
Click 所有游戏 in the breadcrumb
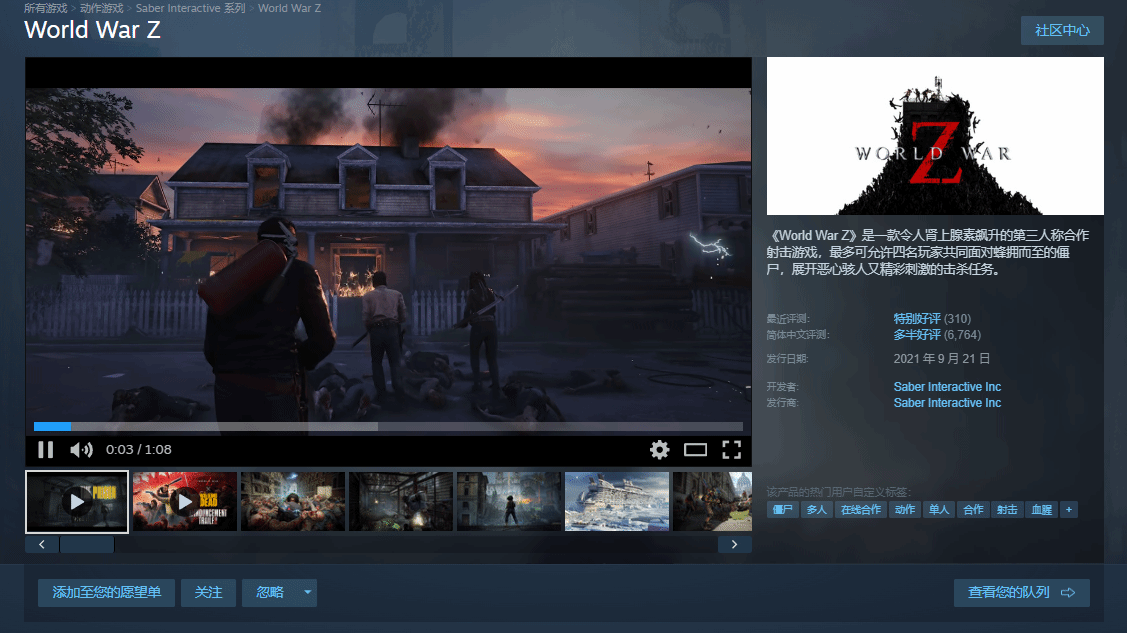46,8
